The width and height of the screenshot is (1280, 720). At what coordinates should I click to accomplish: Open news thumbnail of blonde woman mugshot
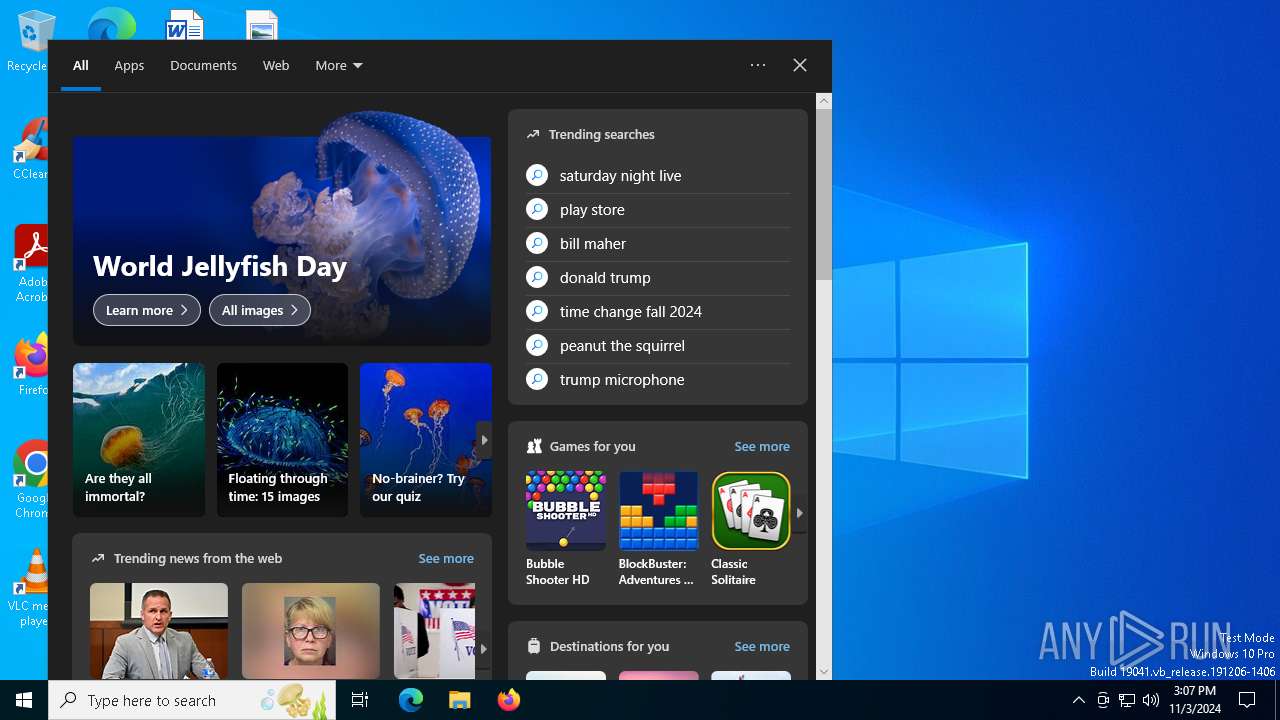pos(311,631)
